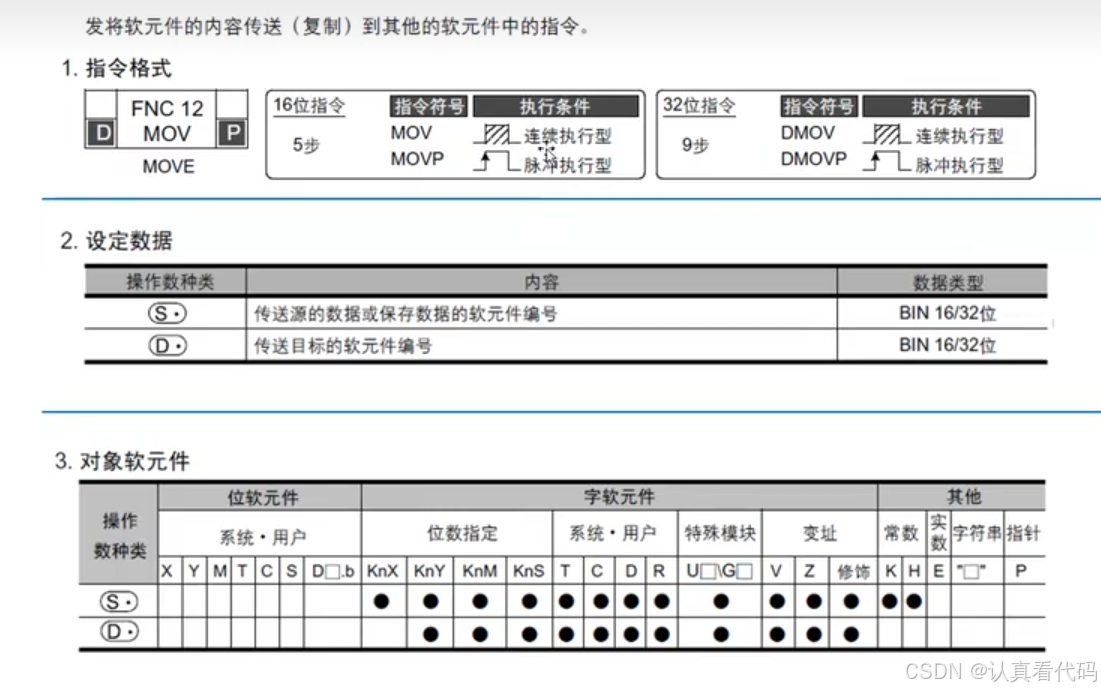This screenshot has width=1101, height=691.
Task: Toggle the Z bullet in the D· row
Action: (x=815, y=633)
